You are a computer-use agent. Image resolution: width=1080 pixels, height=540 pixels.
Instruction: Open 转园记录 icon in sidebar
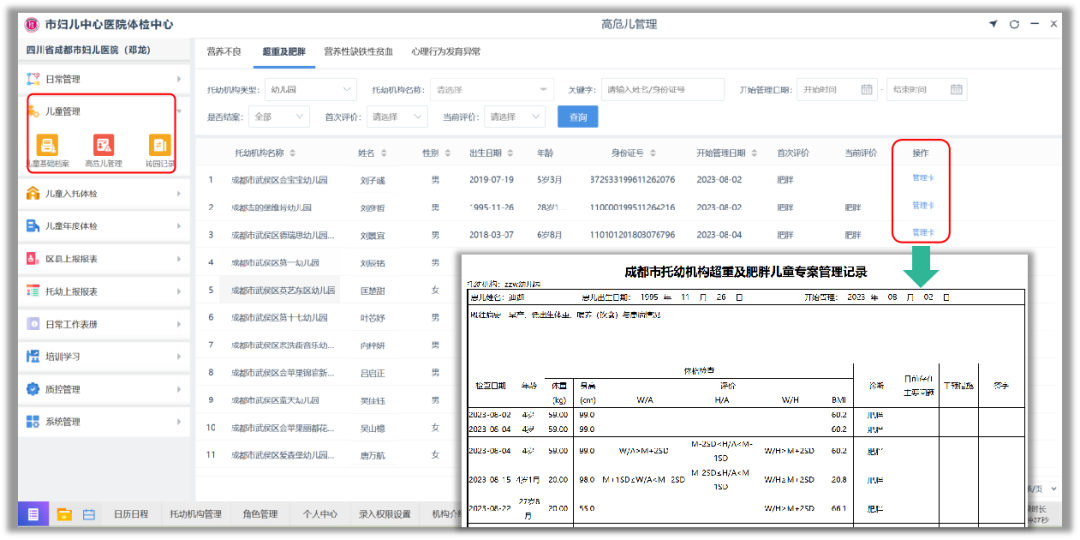point(160,145)
